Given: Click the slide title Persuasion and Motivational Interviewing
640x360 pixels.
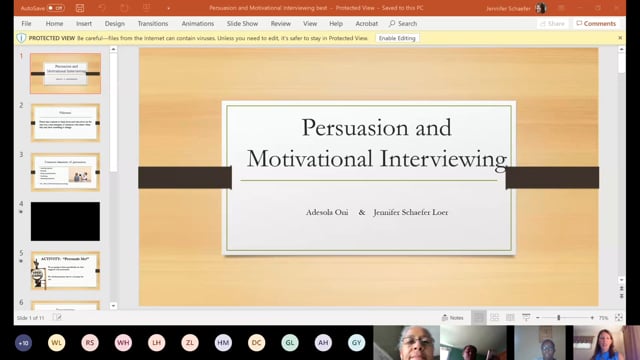Looking at the screenshot, I should coord(376,143).
